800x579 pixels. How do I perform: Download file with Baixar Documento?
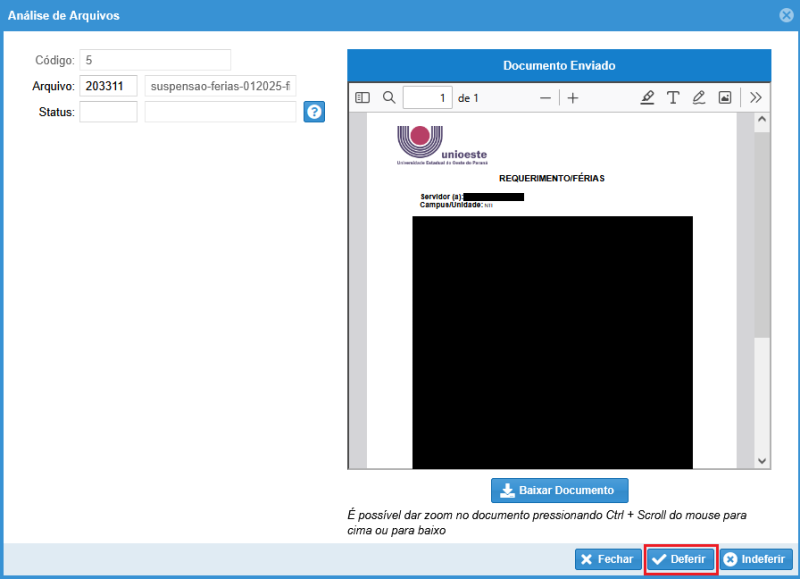click(559, 490)
